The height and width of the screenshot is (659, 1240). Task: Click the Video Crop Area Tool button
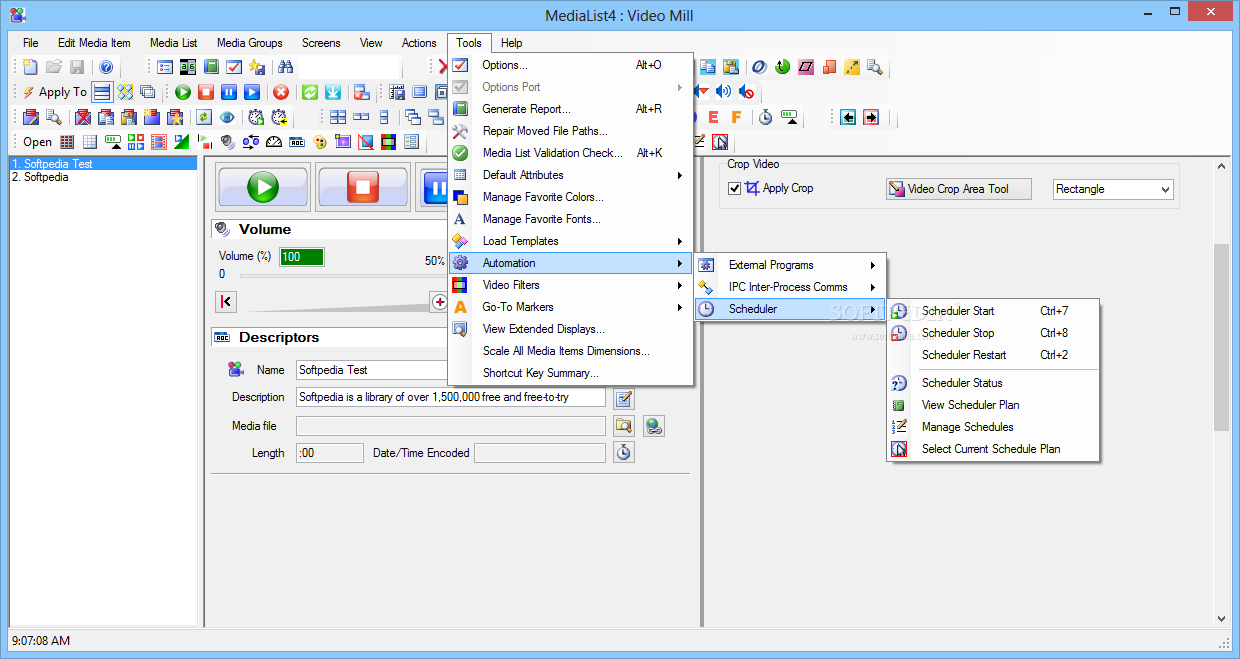point(958,189)
